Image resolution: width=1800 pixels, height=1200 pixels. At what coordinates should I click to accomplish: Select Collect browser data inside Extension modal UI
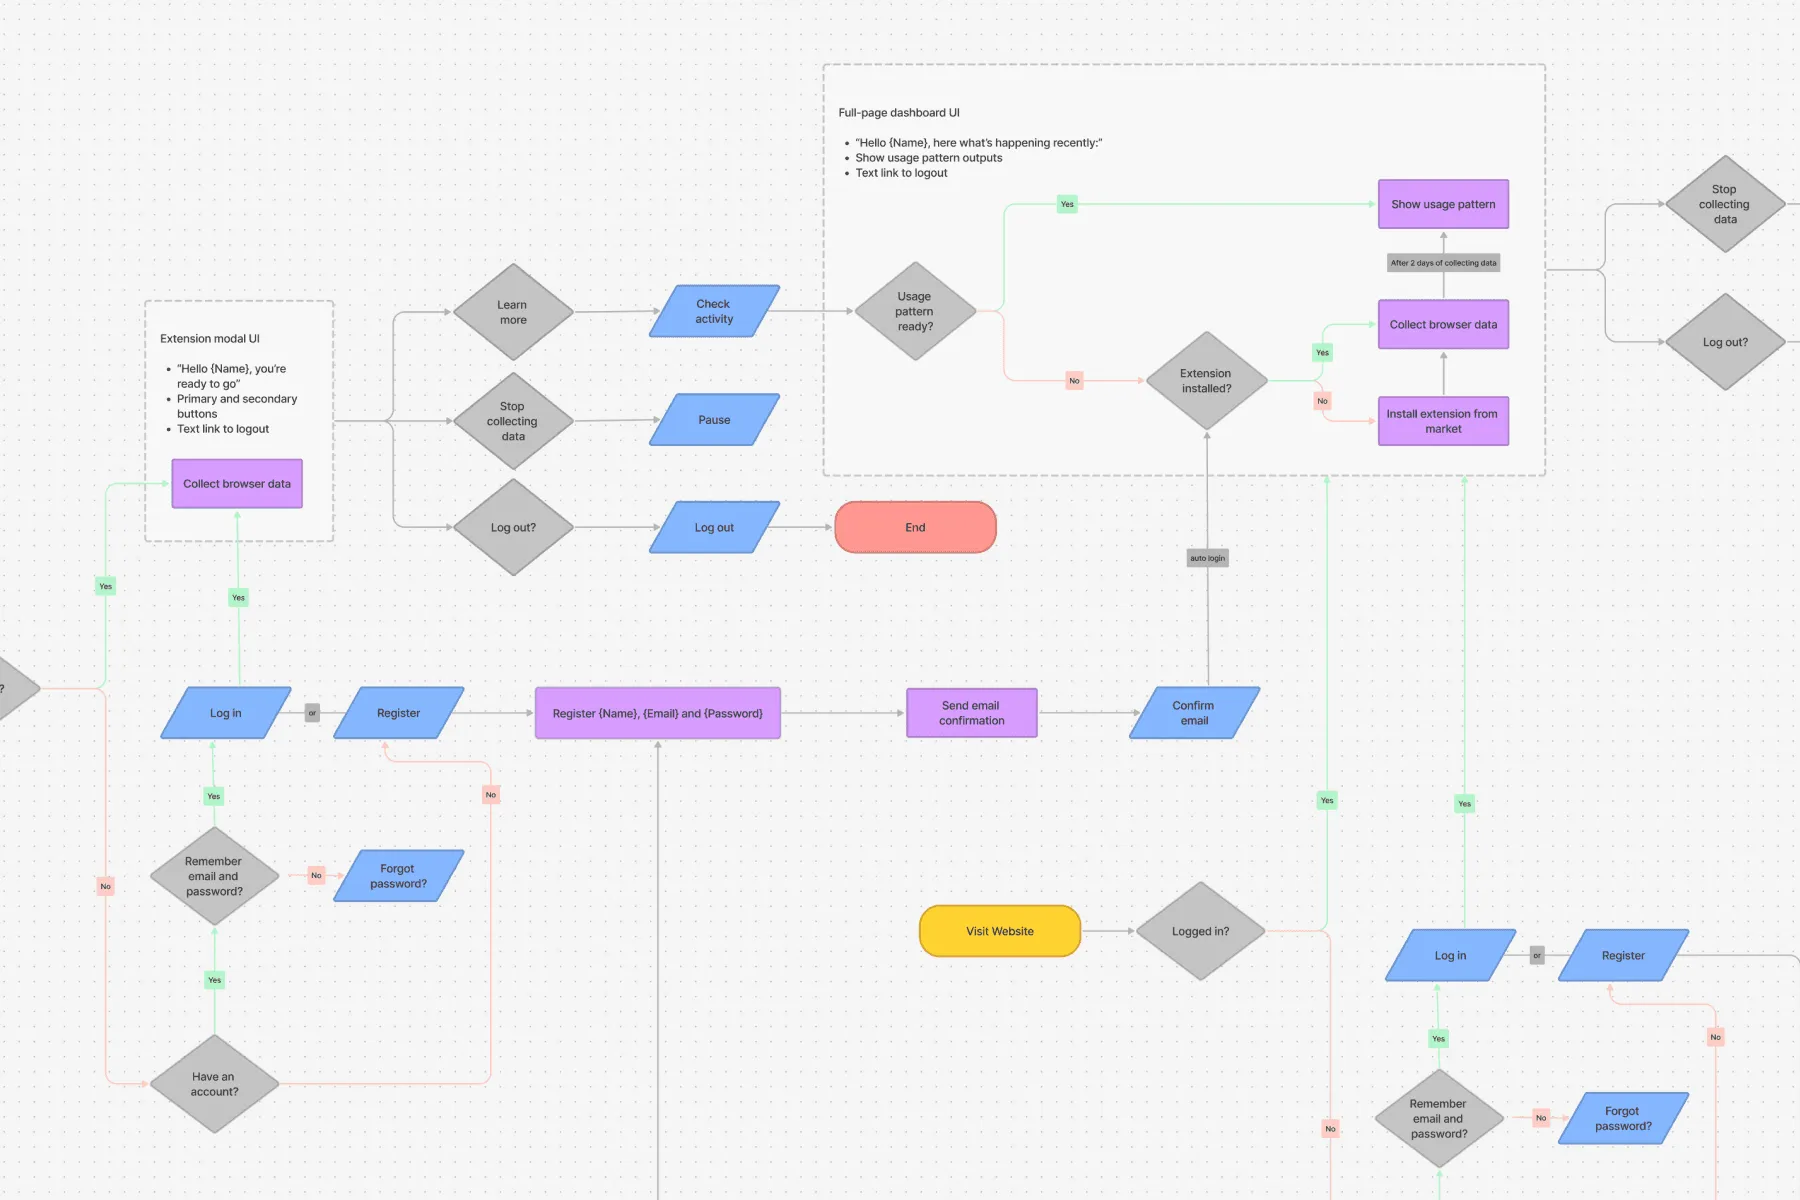237,484
